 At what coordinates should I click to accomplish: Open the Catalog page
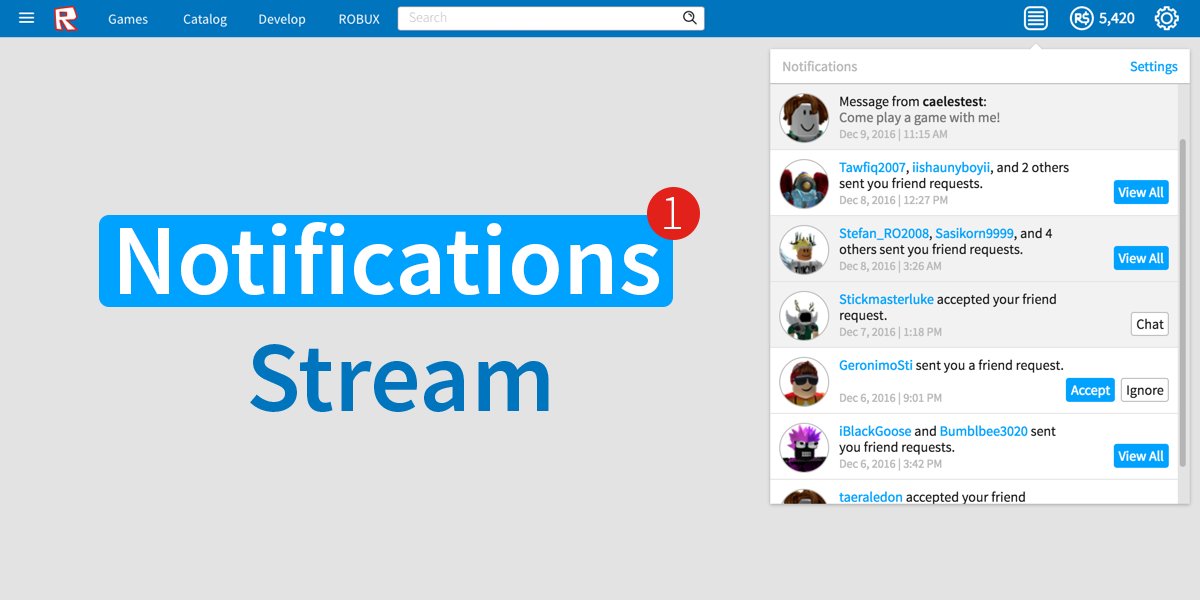tap(205, 19)
